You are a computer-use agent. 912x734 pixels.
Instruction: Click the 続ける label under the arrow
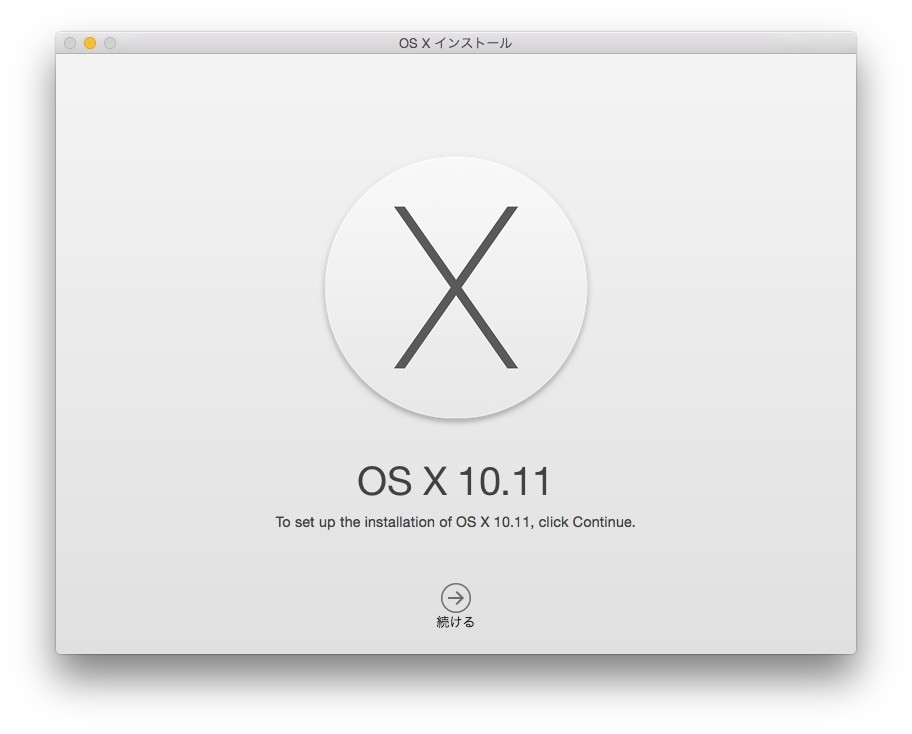[x=455, y=622]
